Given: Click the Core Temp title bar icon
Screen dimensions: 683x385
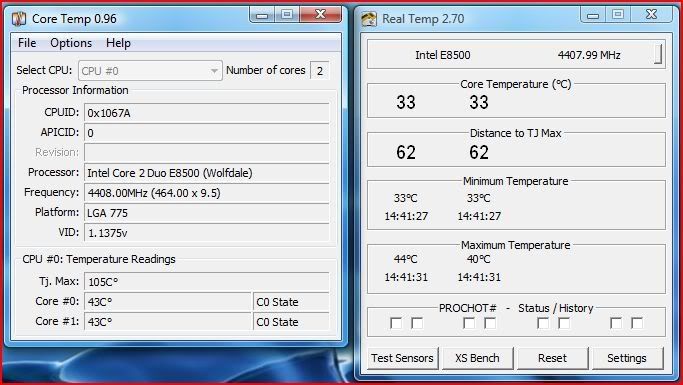Looking at the screenshot, I should (x=19, y=19).
